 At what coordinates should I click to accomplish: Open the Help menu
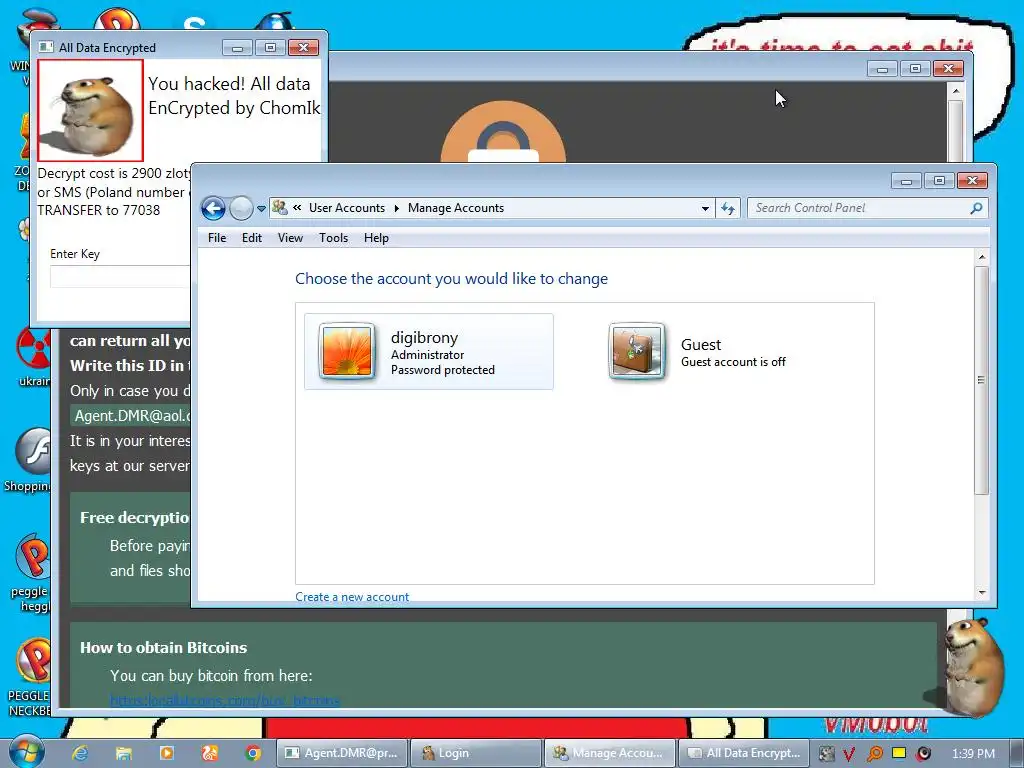pos(376,238)
